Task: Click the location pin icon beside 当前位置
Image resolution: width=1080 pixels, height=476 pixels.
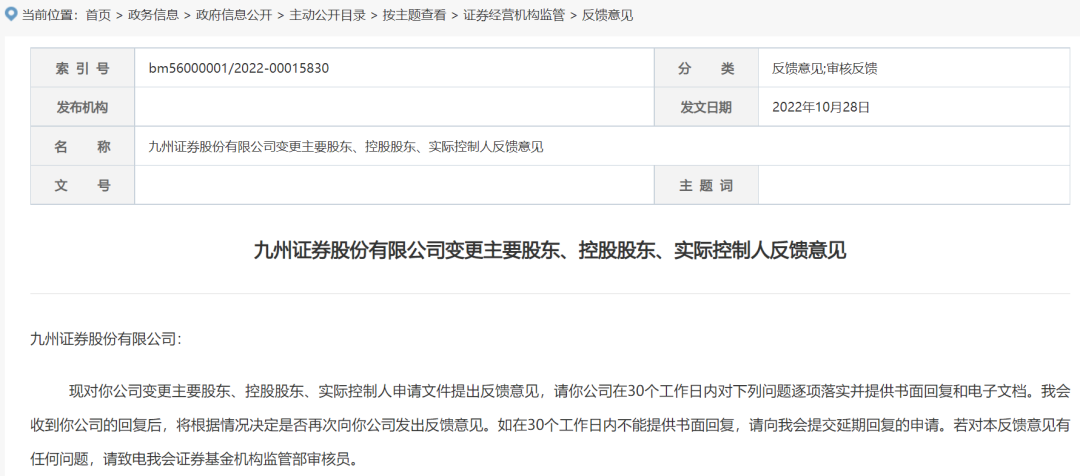Action: tap(10, 14)
